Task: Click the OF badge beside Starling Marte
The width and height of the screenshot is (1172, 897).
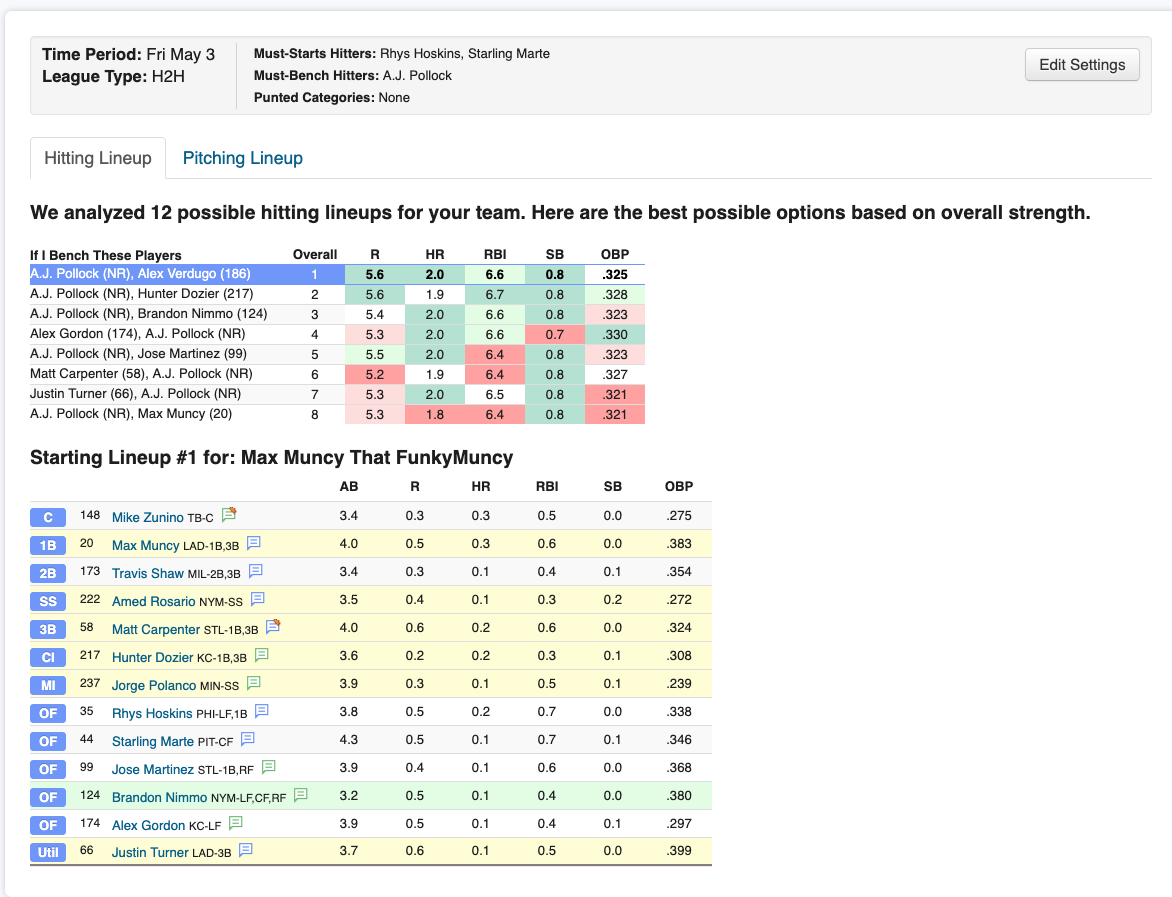Action: click(x=48, y=742)
